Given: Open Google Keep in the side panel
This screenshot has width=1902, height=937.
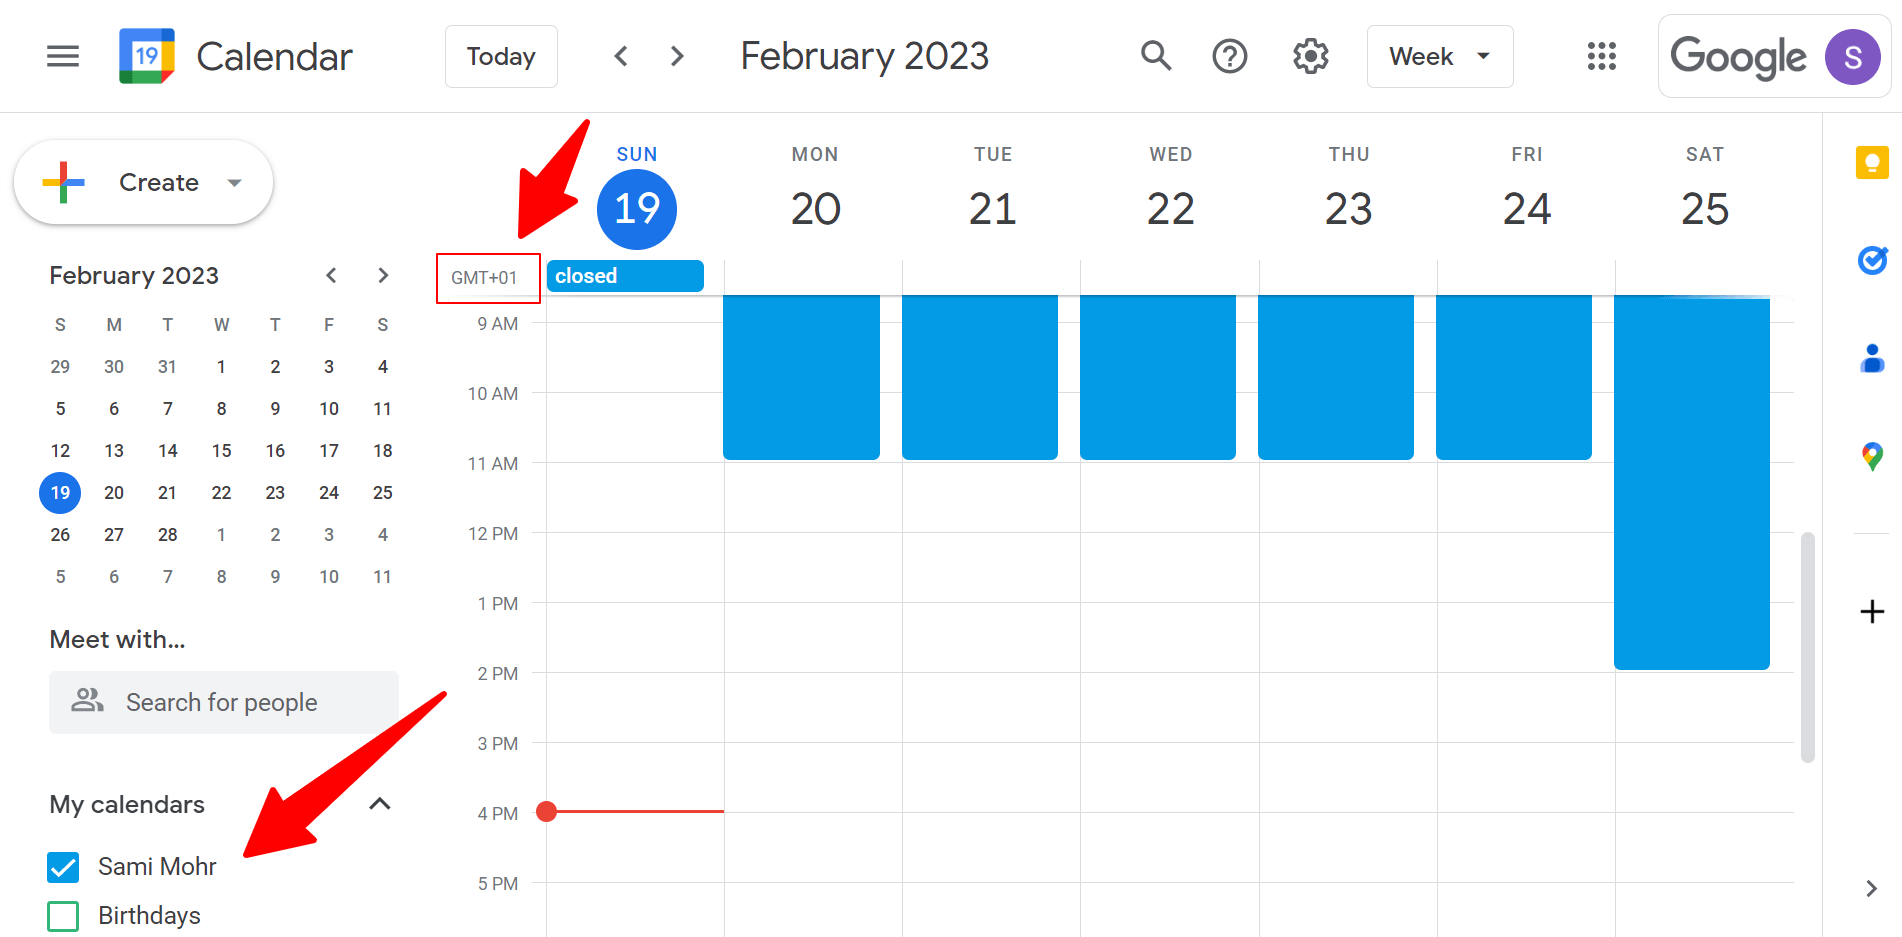Looking at the screenshot, I should tap(1872, 164).
